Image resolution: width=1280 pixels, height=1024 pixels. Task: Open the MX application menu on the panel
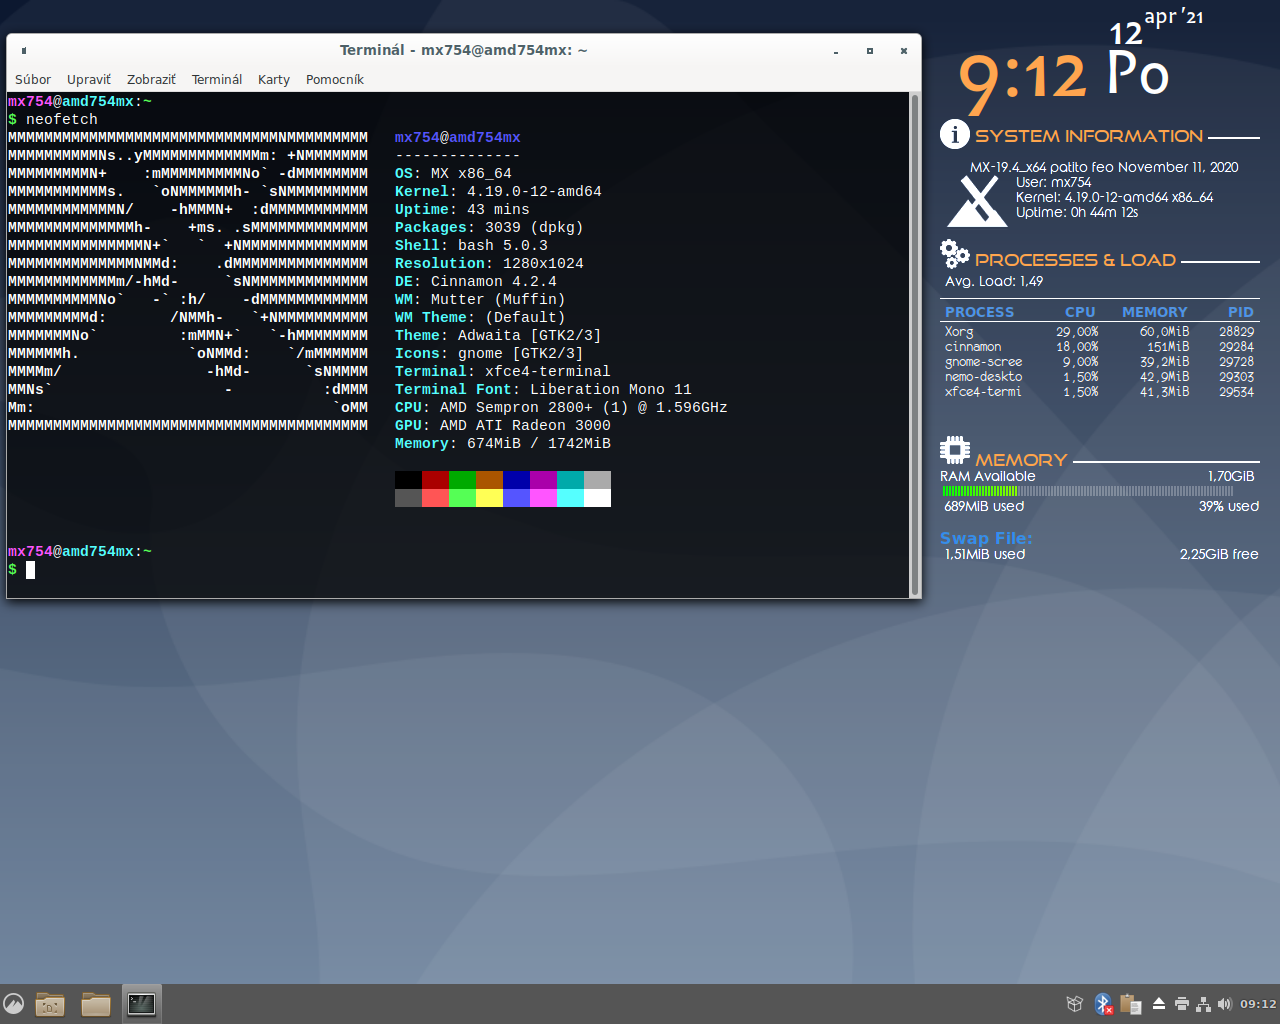13,1003
